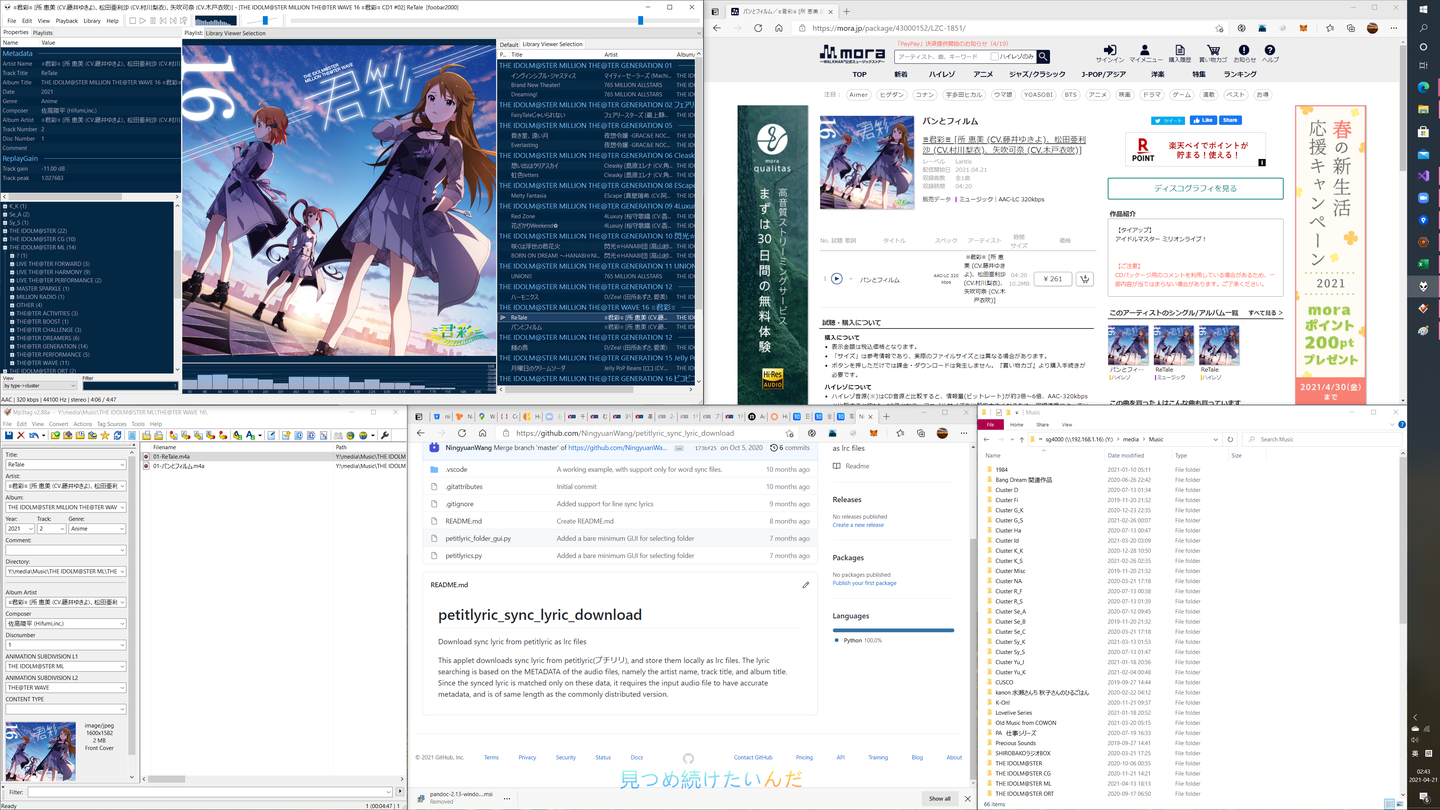Stop playback in foobar2000
Screen dimensions: 1440x810
click(134, 20)
